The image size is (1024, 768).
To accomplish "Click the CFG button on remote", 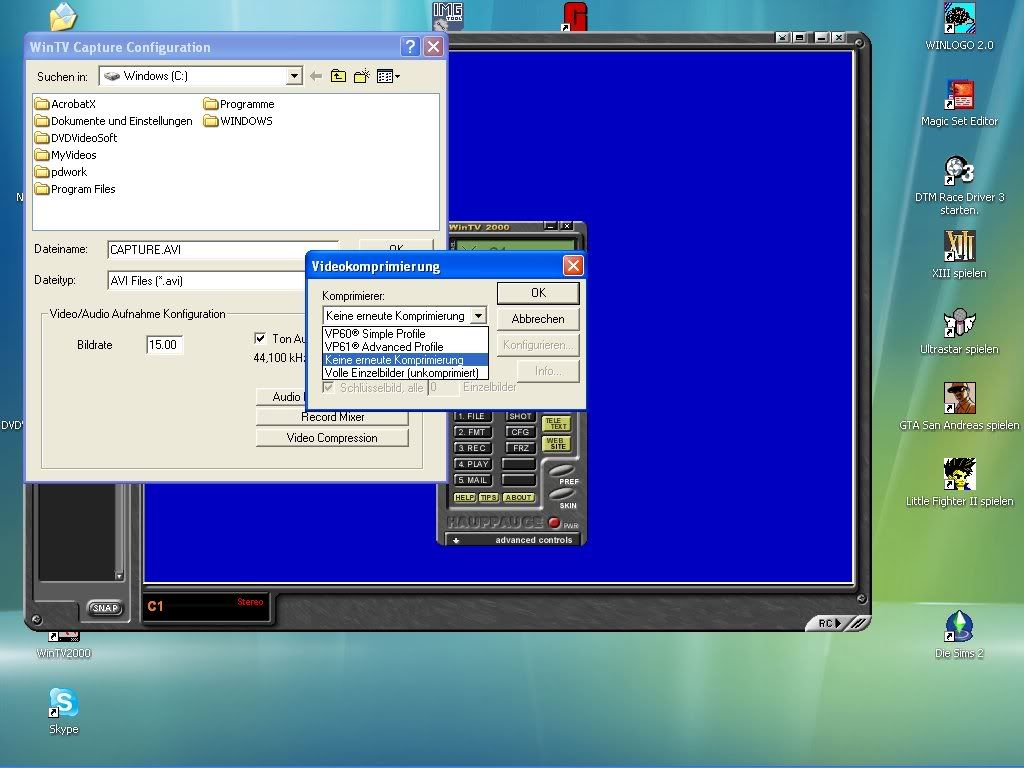I will pos(520,432).
